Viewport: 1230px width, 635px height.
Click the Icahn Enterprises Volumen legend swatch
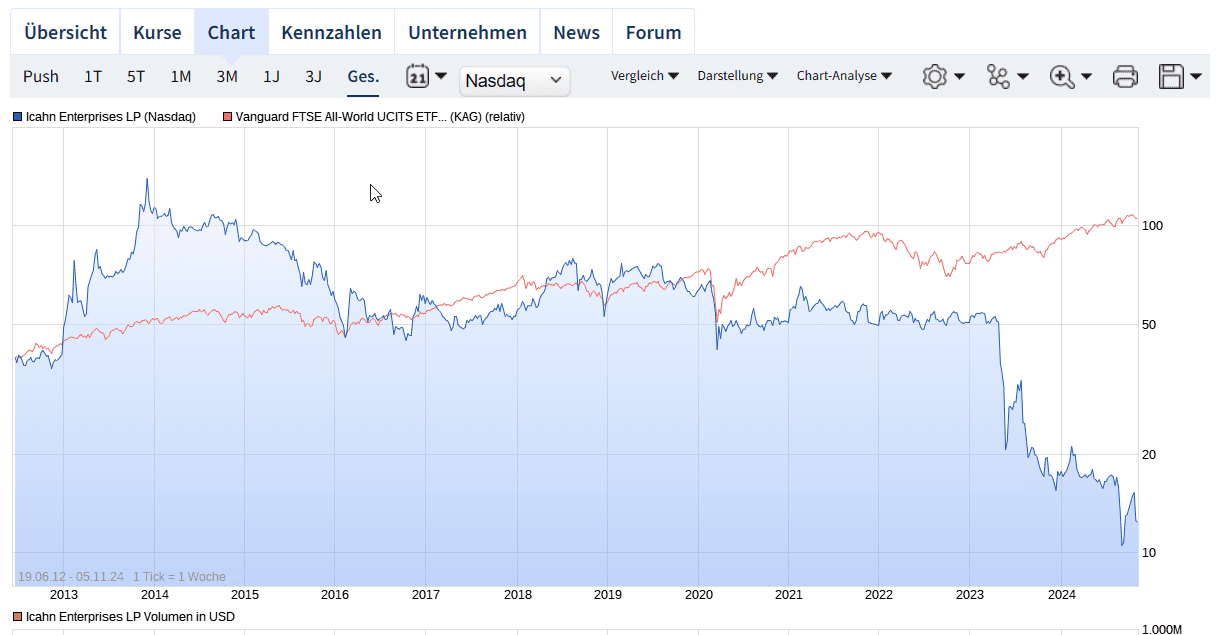click(x=18, y=617)
